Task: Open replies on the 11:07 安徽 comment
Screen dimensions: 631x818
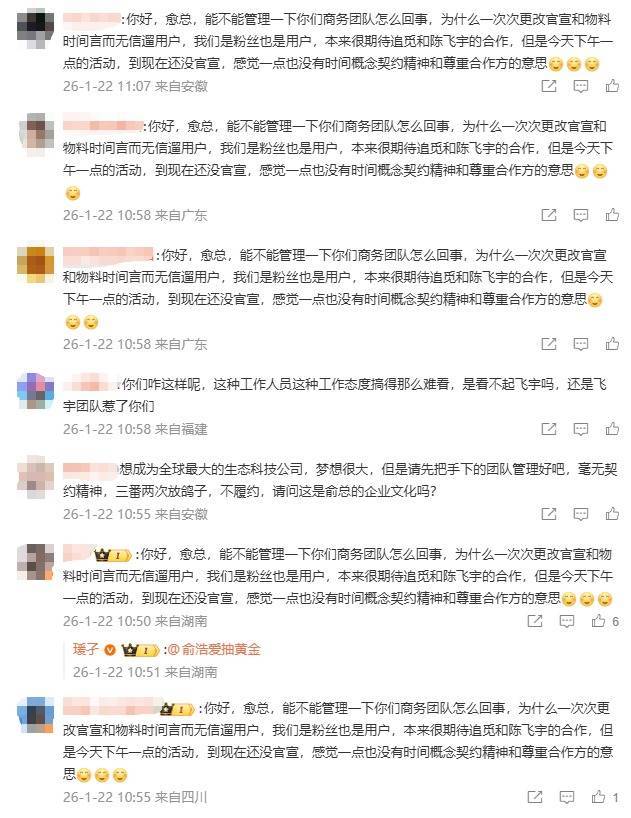Action: coord(580,86)
